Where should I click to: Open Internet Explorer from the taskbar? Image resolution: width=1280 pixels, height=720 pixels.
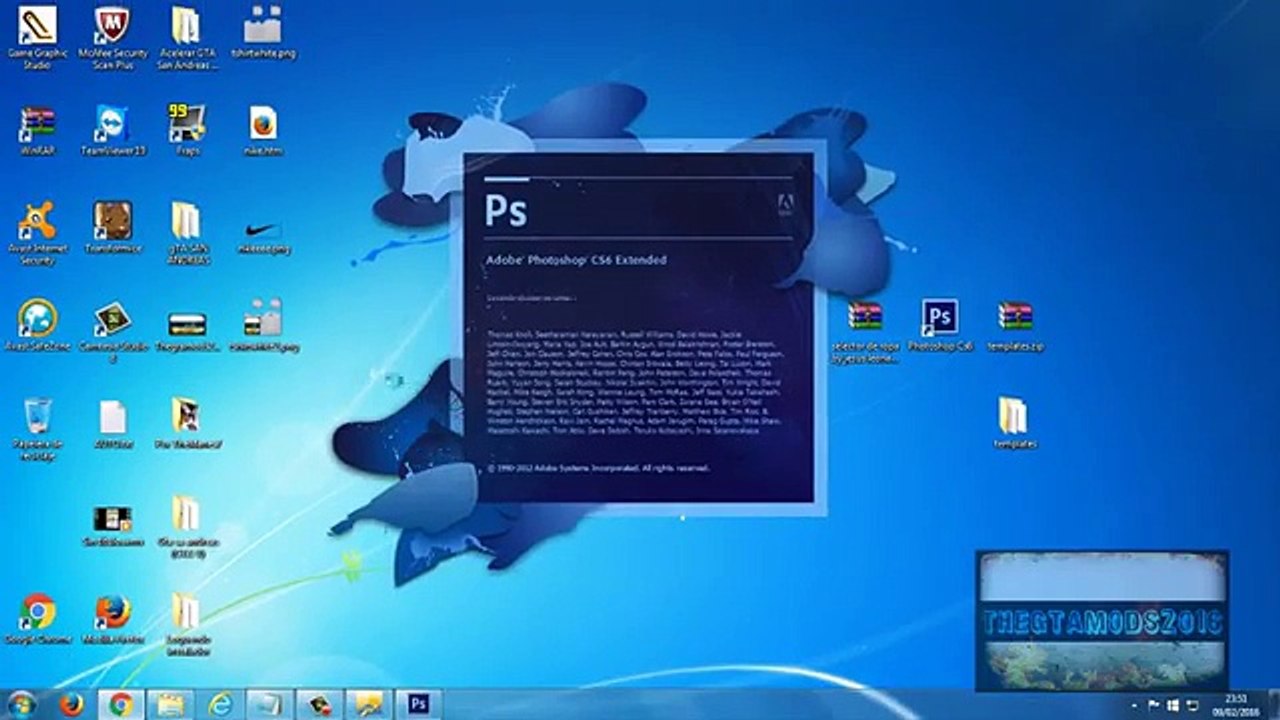pos(220,704)
